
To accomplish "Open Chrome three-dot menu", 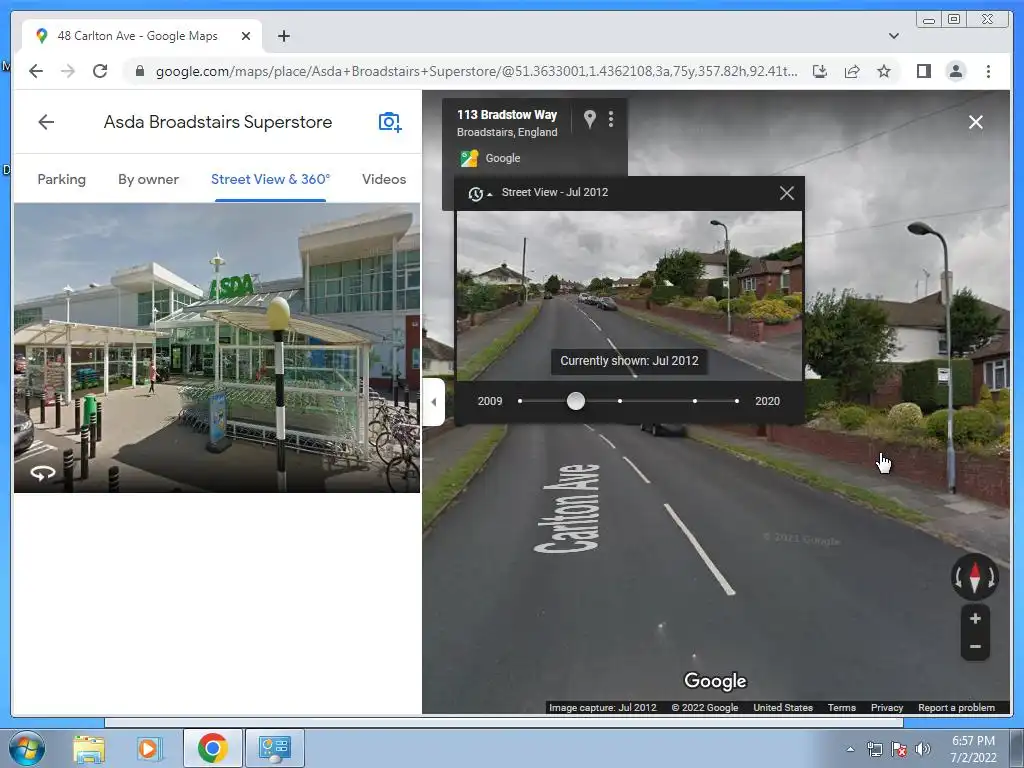I will pos(988,71).
